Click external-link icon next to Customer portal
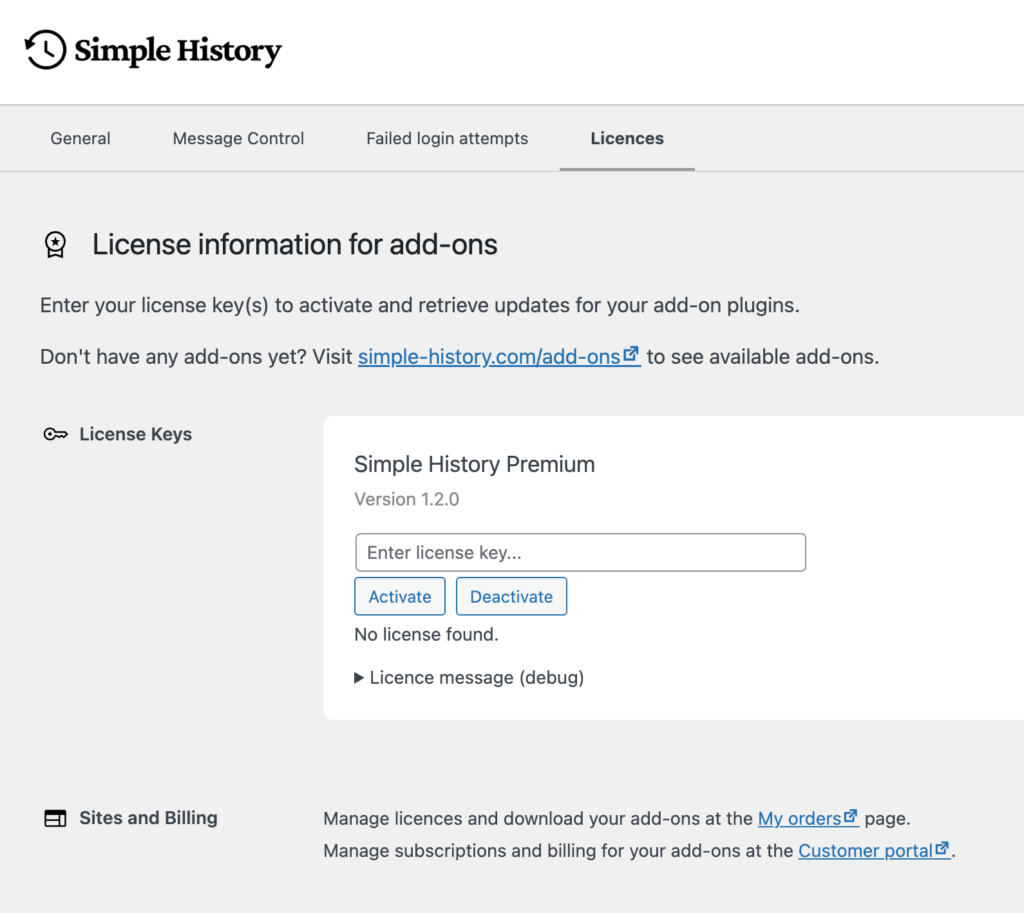Screen dimensions: 1024x913 [x=942, y=850]
